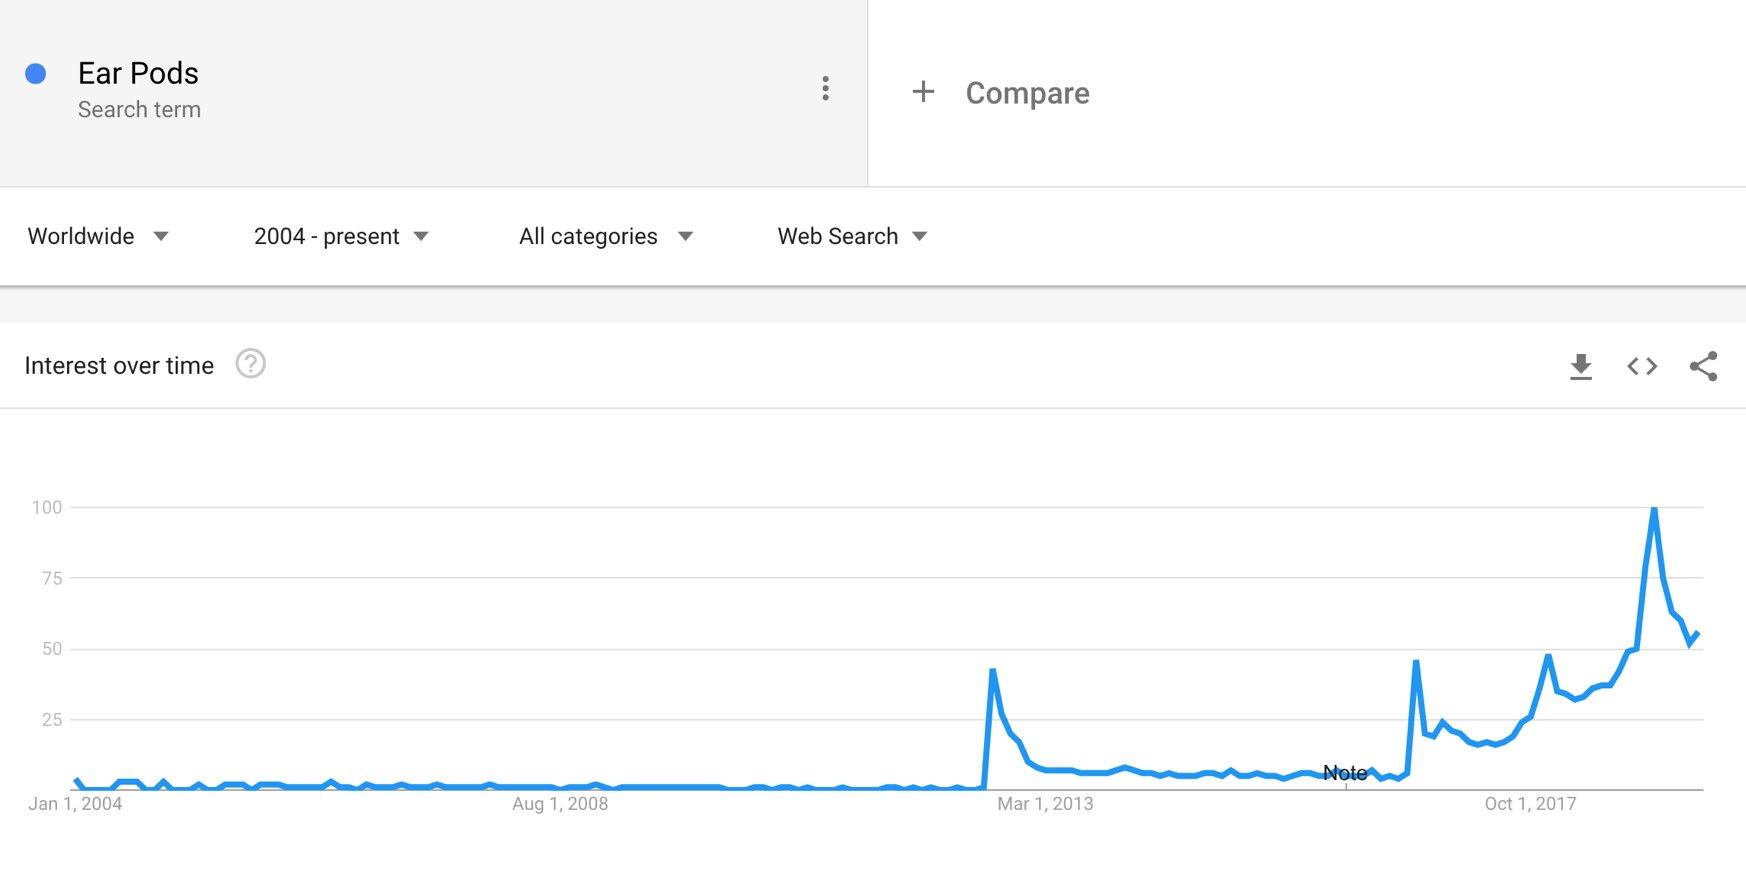The width and height of the screenshot is (1746, 876).
Task: Click the Note marker on the chart
Action: point(1345,773)
